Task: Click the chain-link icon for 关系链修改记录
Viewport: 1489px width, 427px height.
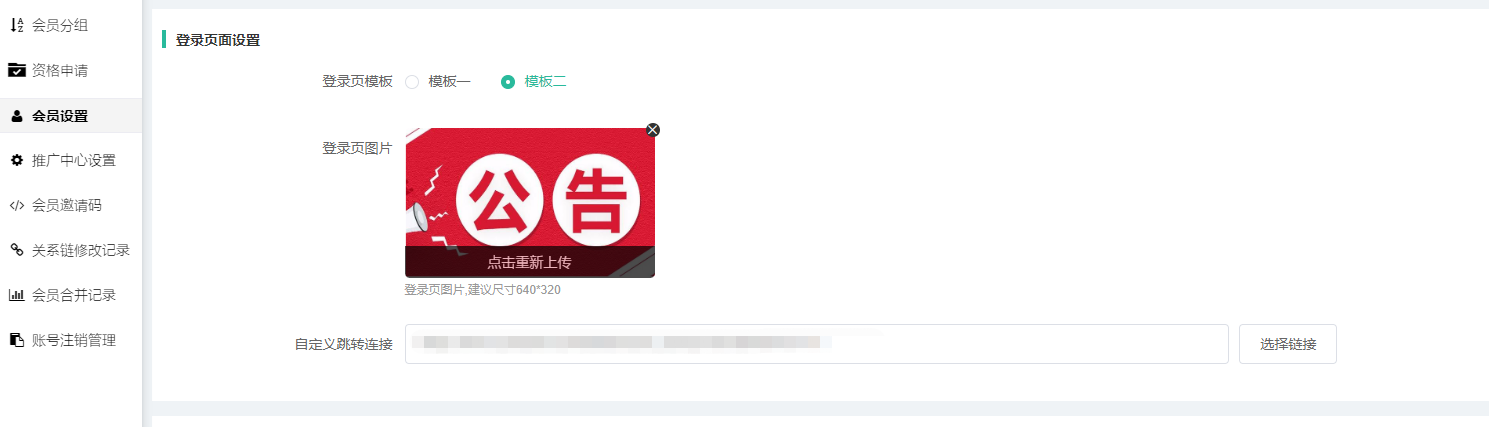Action: (x=16, y=250)
